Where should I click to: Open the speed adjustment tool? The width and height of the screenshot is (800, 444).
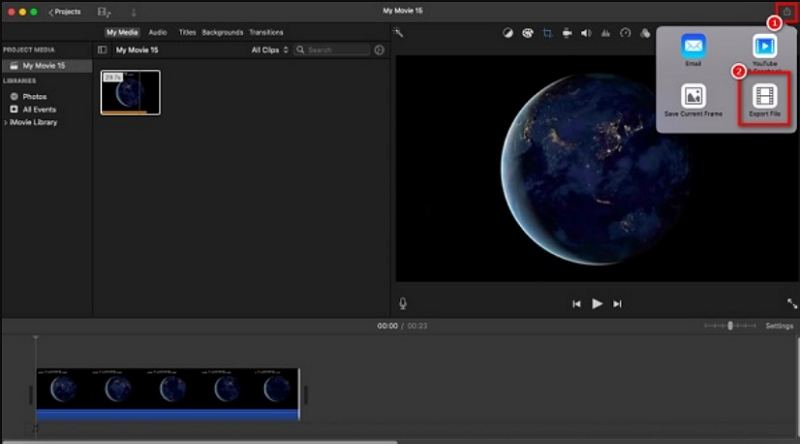tap(625, 33)
